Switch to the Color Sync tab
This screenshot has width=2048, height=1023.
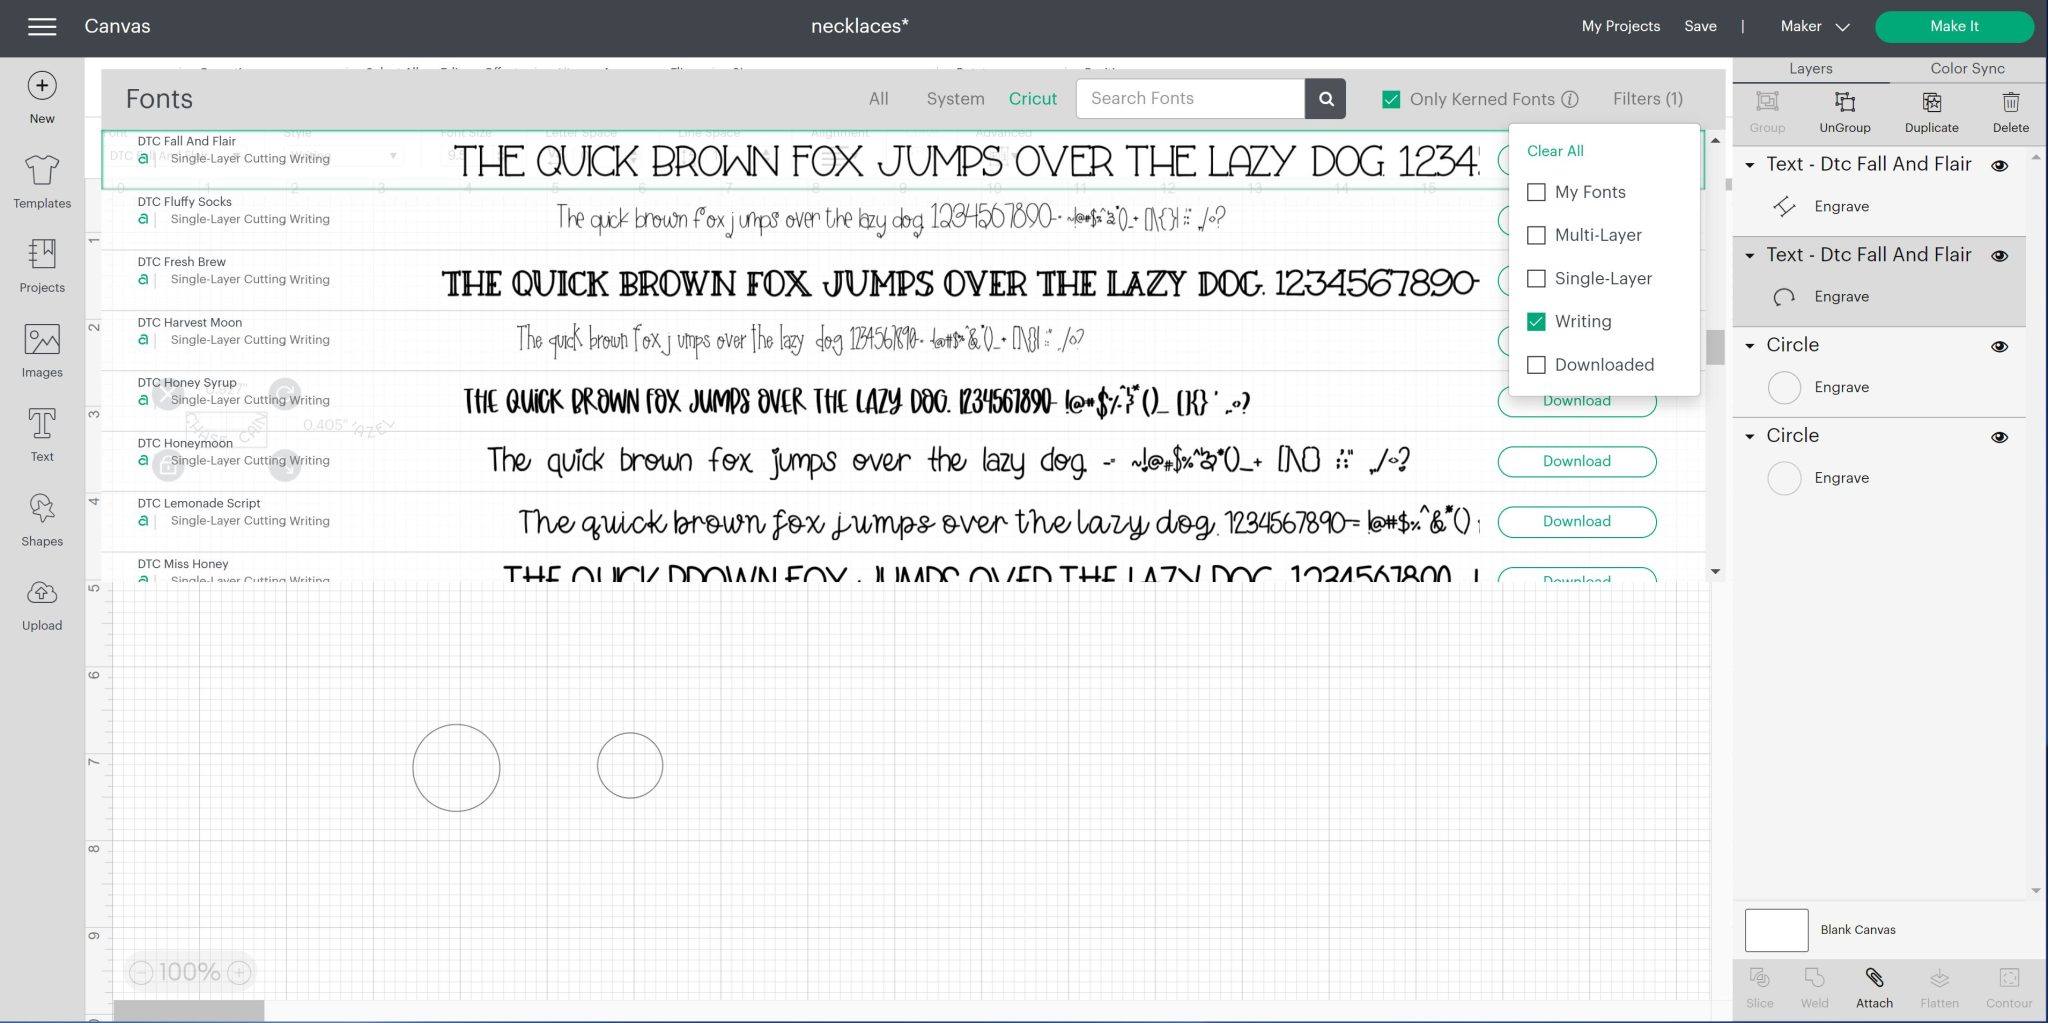pyautogui.click(x=1967, y=69)
